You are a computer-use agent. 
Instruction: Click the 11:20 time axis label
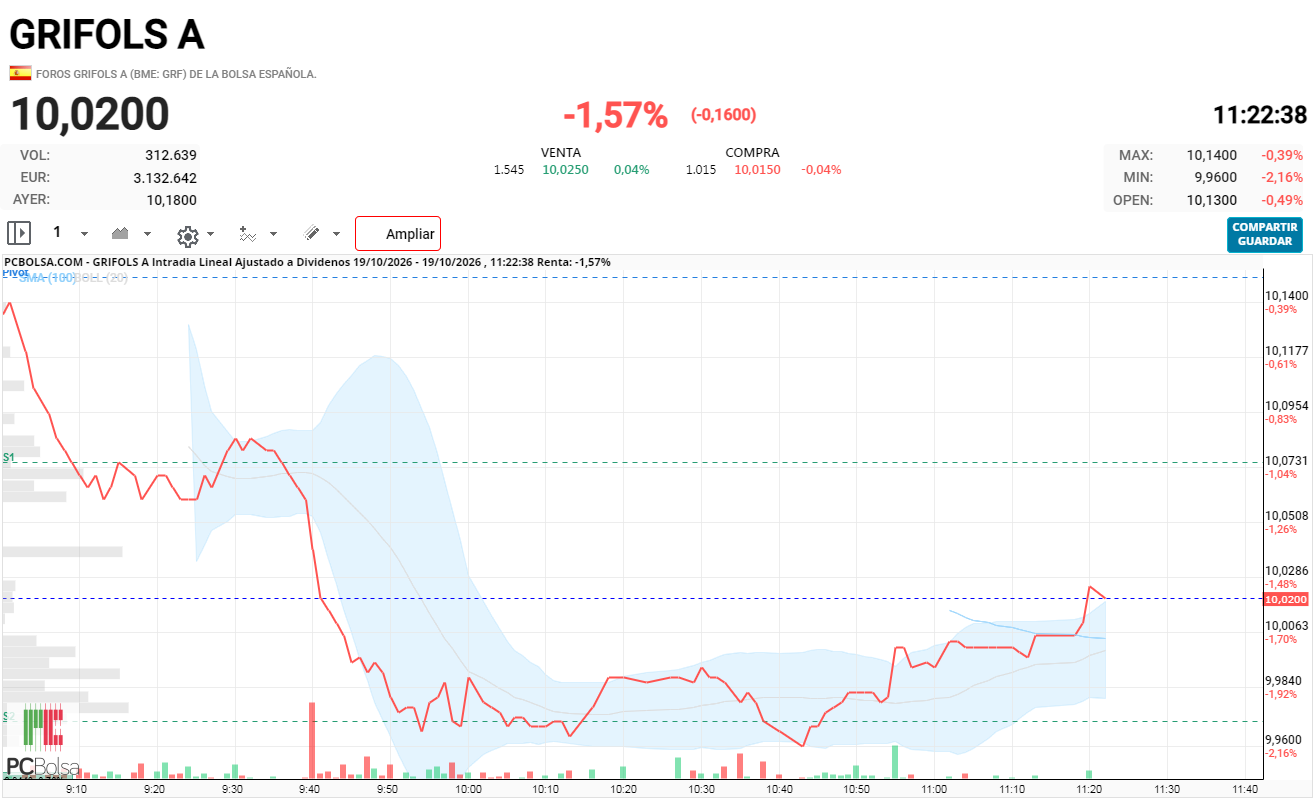[1090, 789]
